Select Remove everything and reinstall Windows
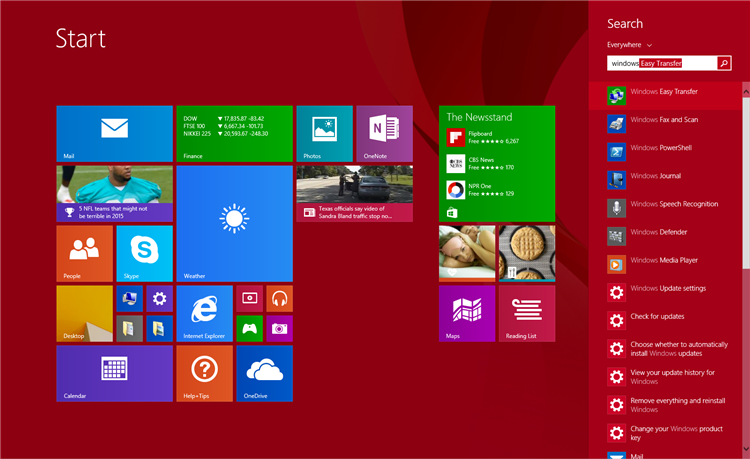 [665, 405]
